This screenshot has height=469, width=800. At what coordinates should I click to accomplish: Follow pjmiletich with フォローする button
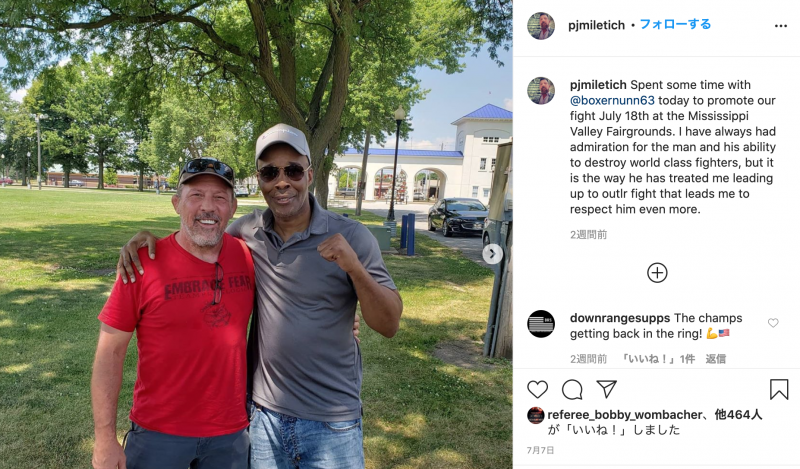point(674,24)
